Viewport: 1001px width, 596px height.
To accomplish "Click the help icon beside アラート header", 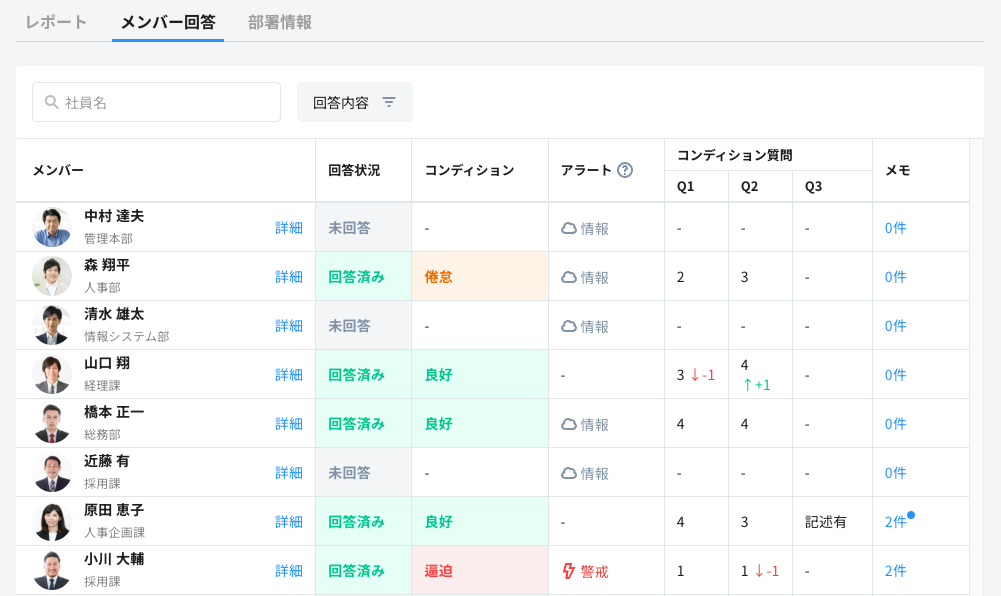I will point(626,170).
